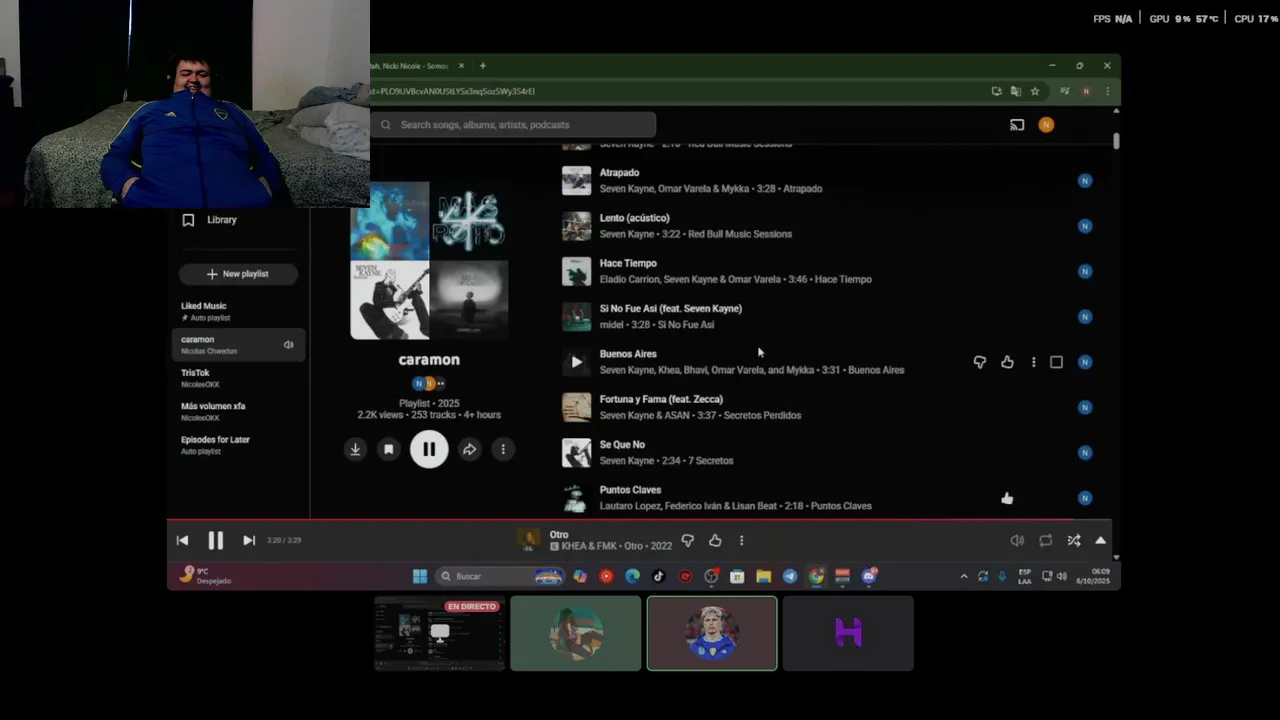The height and width of the screenshot is (720, 1280).
Task: Open the Otro album art thumbnail in player
Action: tap(528, 540)
